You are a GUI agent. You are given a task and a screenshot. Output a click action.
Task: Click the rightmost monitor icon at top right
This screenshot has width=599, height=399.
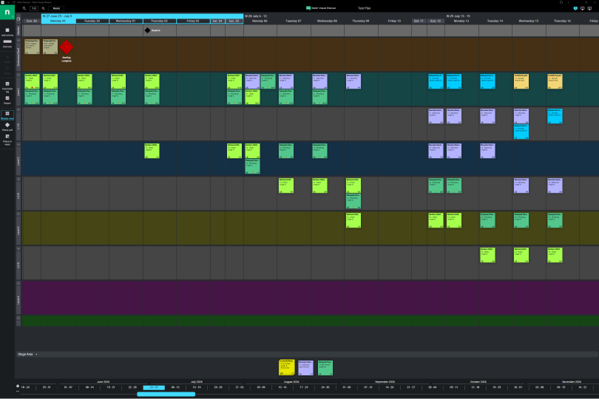click(589, 8)
